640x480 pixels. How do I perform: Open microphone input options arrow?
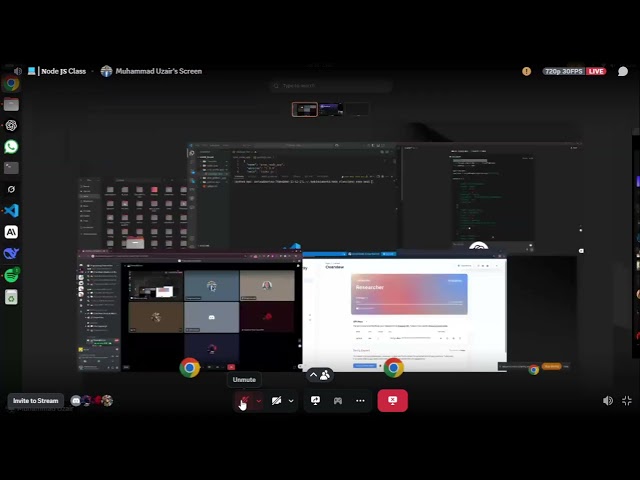259,401
